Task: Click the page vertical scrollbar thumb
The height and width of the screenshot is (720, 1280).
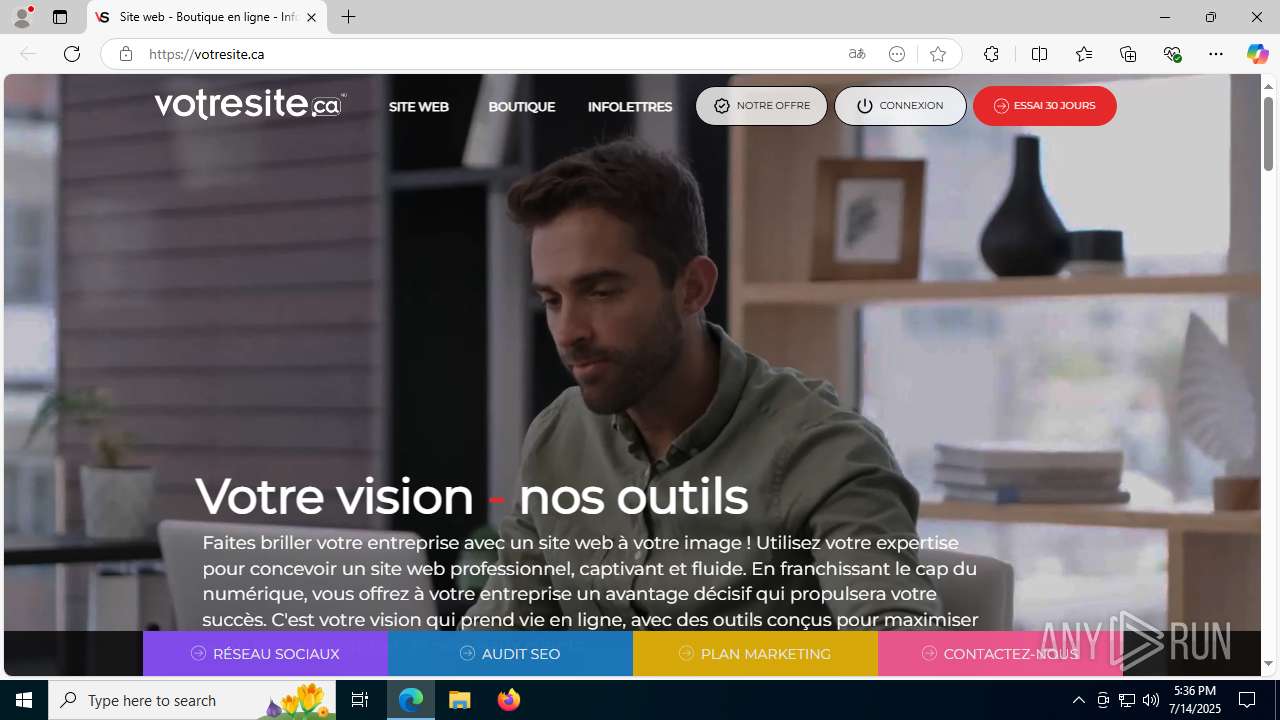Action: [x=1268, y=132]
